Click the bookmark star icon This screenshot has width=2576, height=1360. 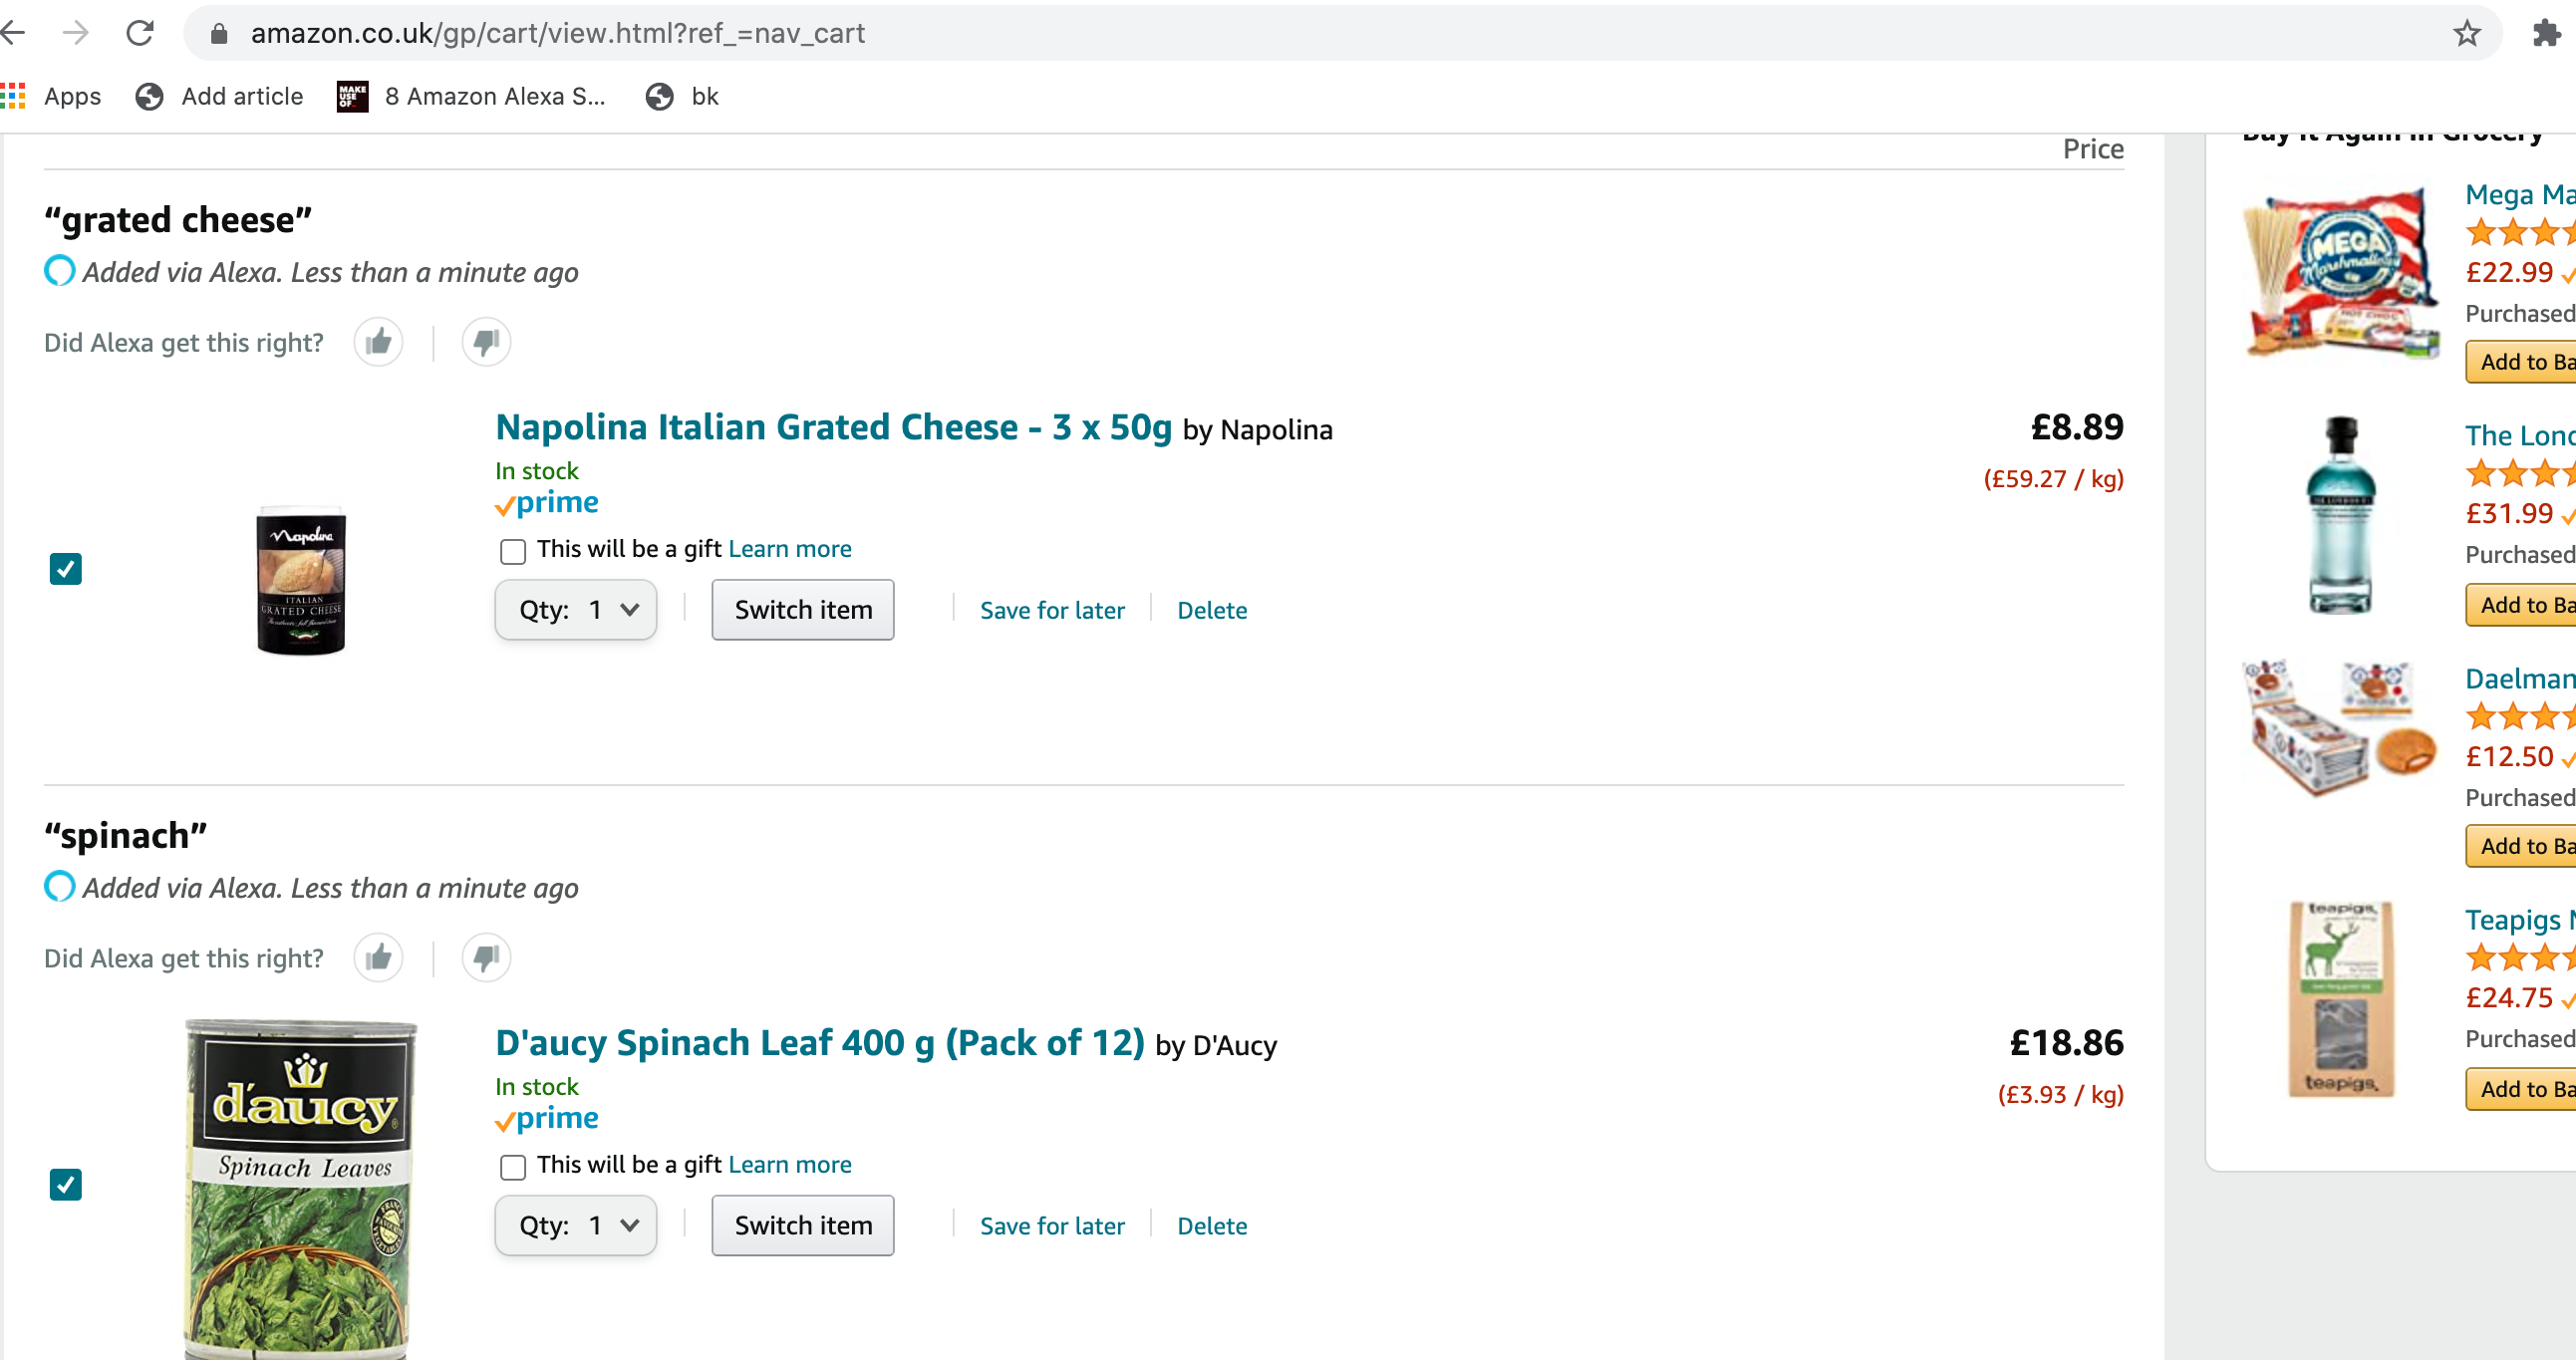pos(2465,26)
